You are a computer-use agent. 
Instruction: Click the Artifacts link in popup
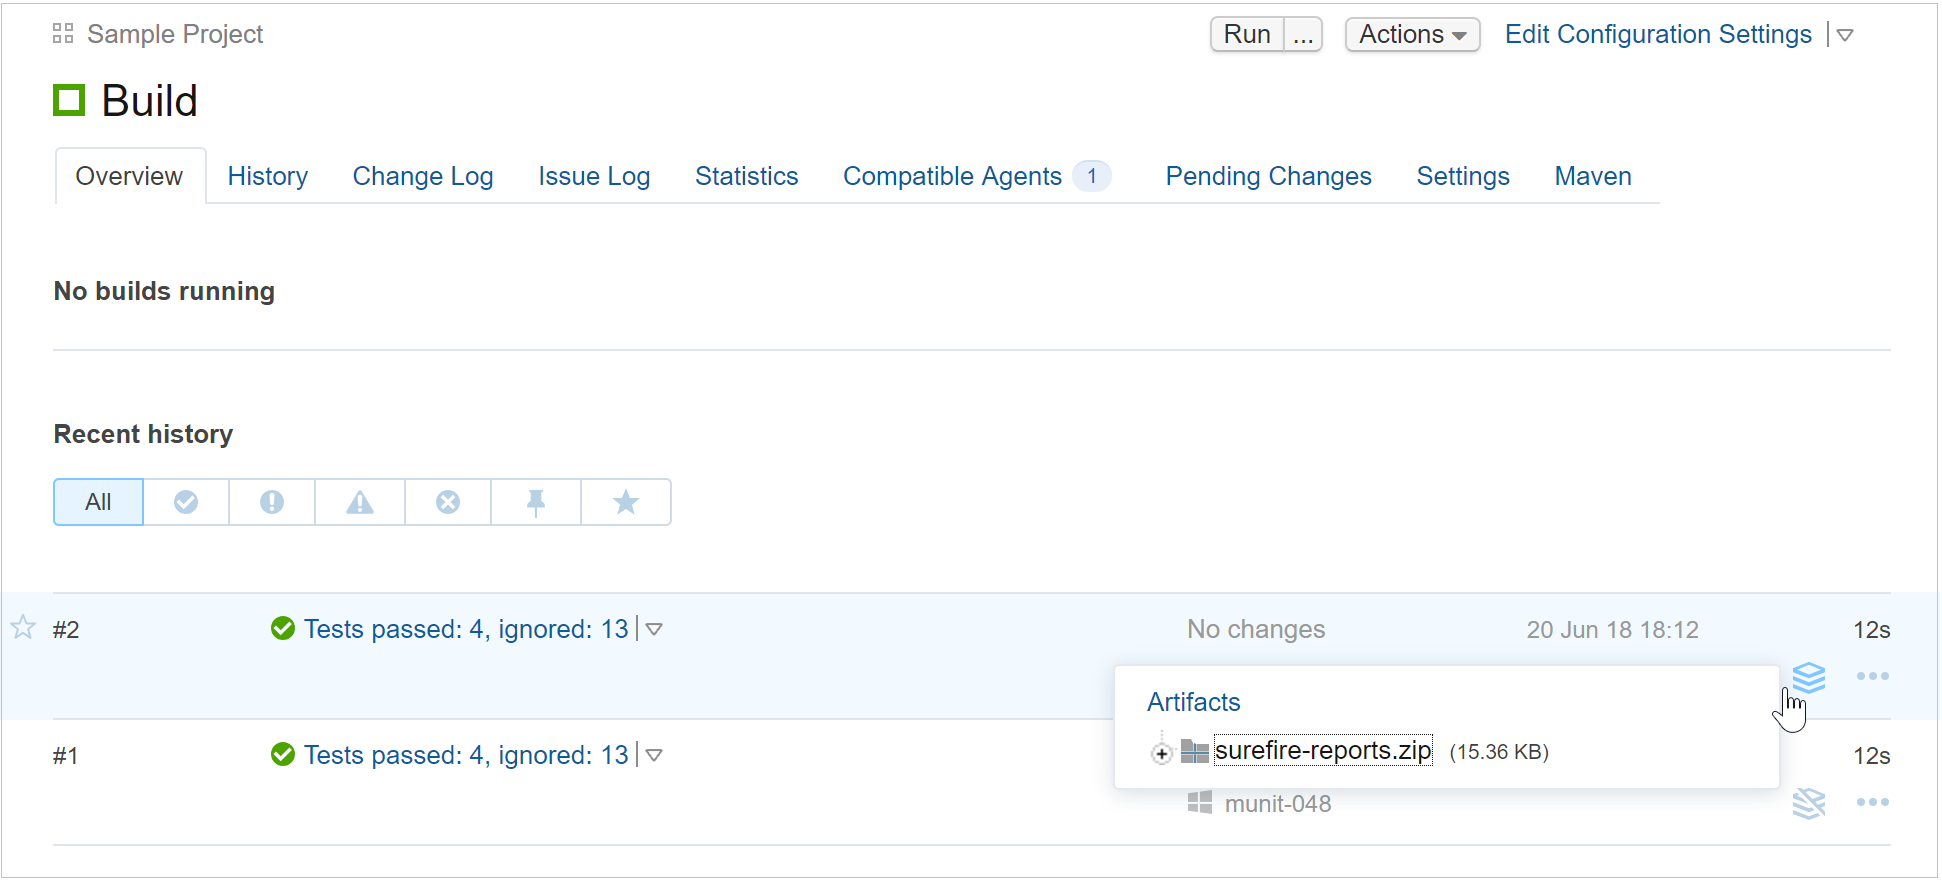point(1193,702)
